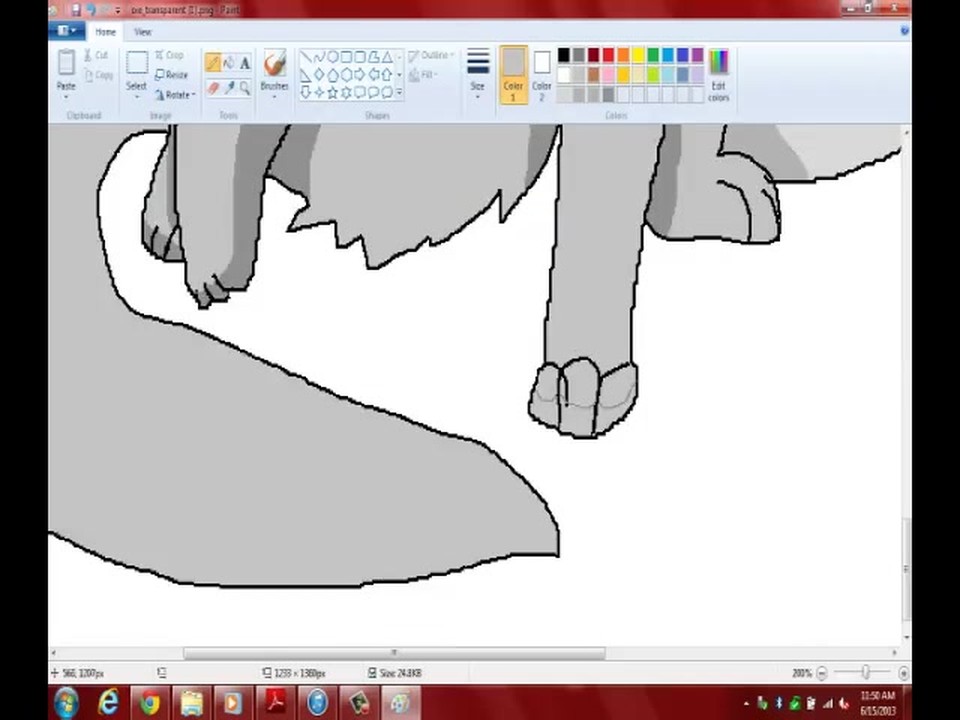This screenshot has width=960, height=720.
Task: Choose the Up arrow shape
Action: (x=387, y=75)
